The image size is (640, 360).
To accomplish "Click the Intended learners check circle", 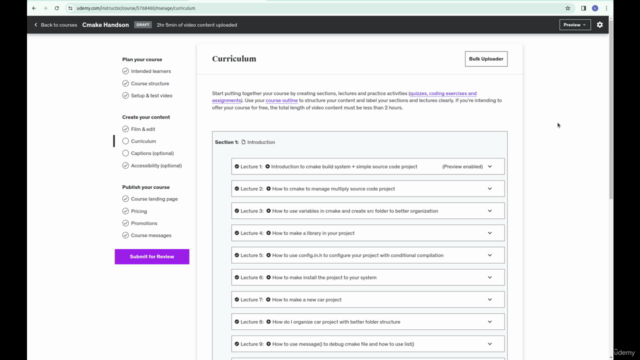I will coord(125,71).
